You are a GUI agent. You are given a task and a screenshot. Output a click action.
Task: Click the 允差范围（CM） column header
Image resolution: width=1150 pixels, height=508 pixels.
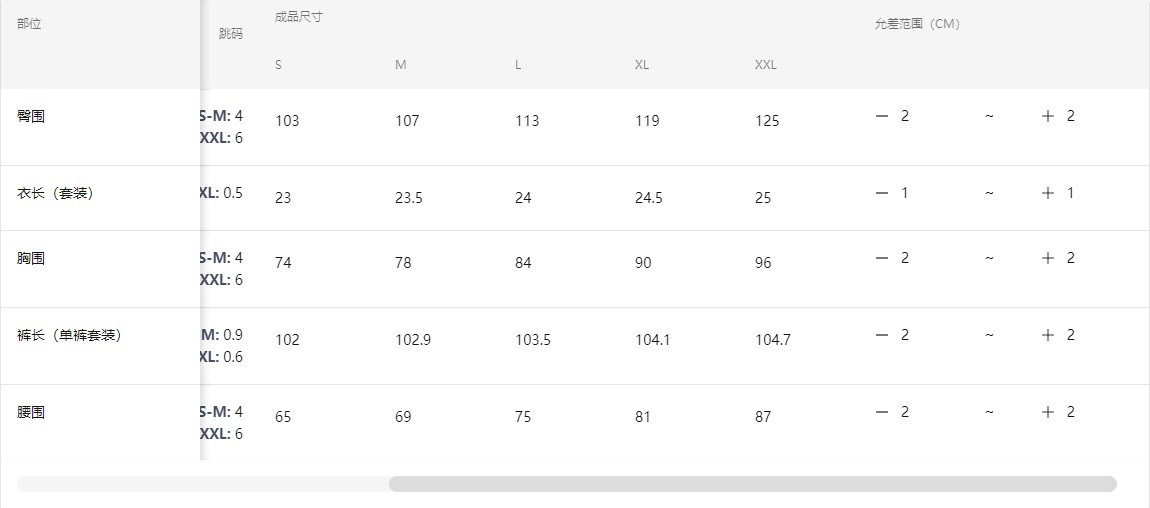coord(917,24)
